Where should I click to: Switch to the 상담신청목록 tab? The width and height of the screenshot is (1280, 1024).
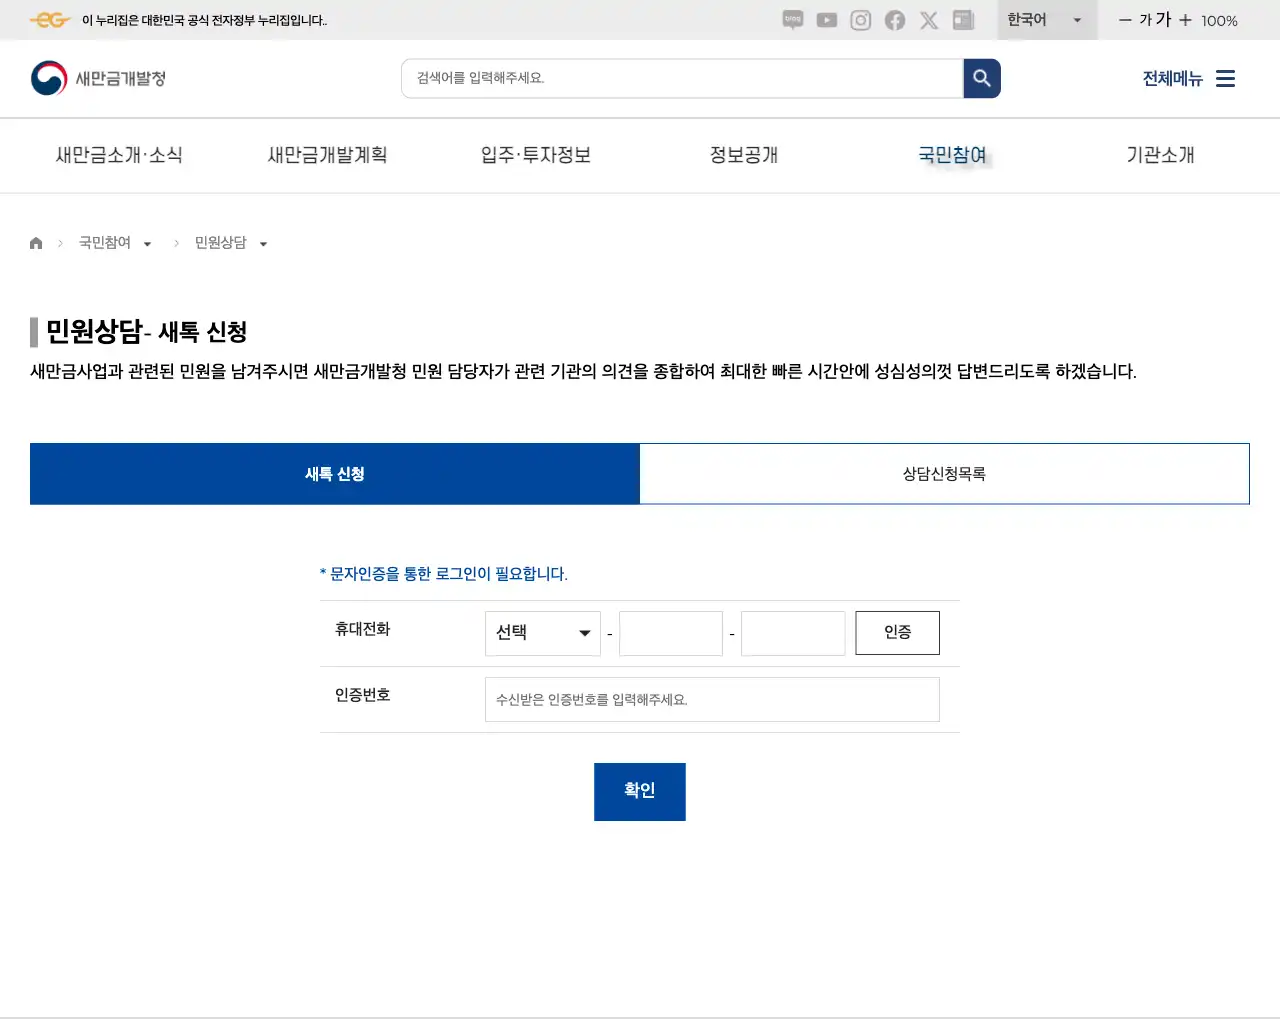pyautogui.click(x=944, y=474)
